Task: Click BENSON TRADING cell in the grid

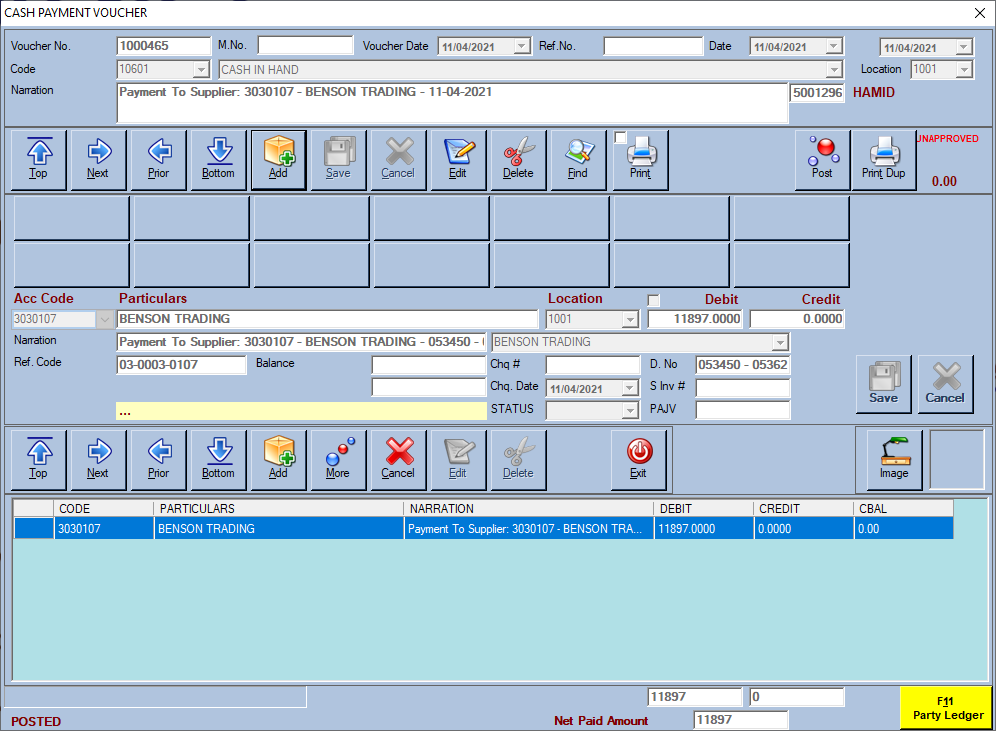Action: [278, 528]
